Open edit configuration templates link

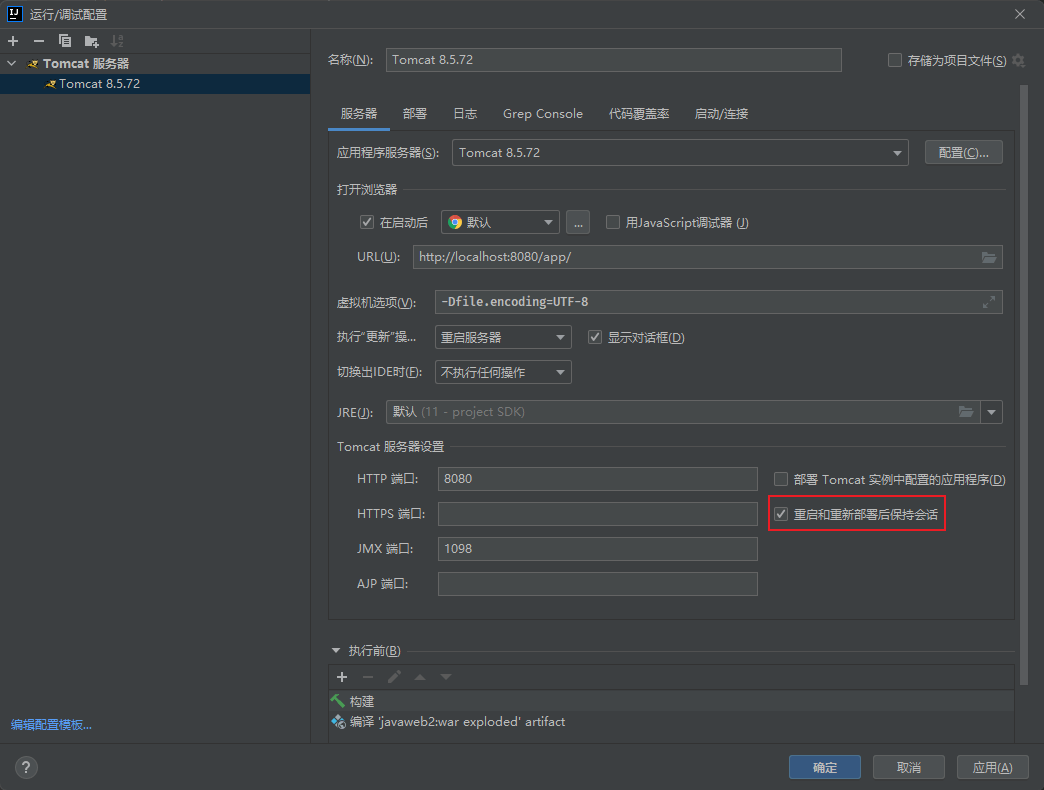click(51, 725)
